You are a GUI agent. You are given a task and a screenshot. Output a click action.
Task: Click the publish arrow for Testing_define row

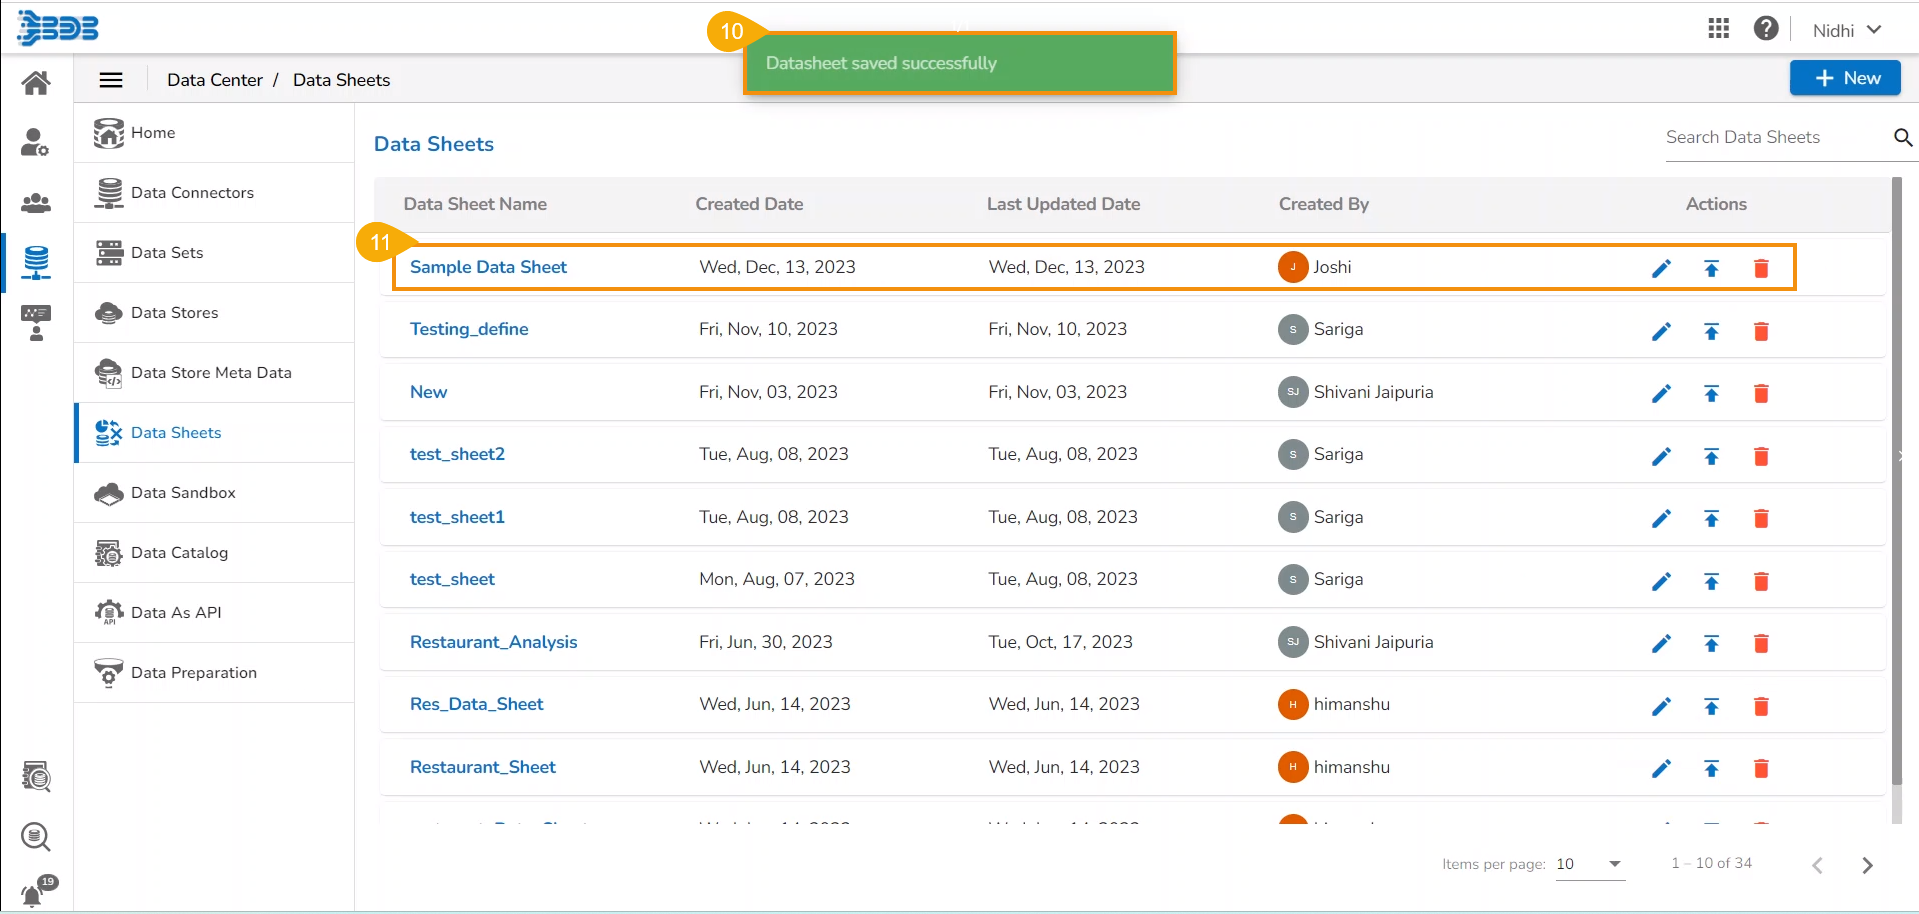click(x=1711, y=331)
